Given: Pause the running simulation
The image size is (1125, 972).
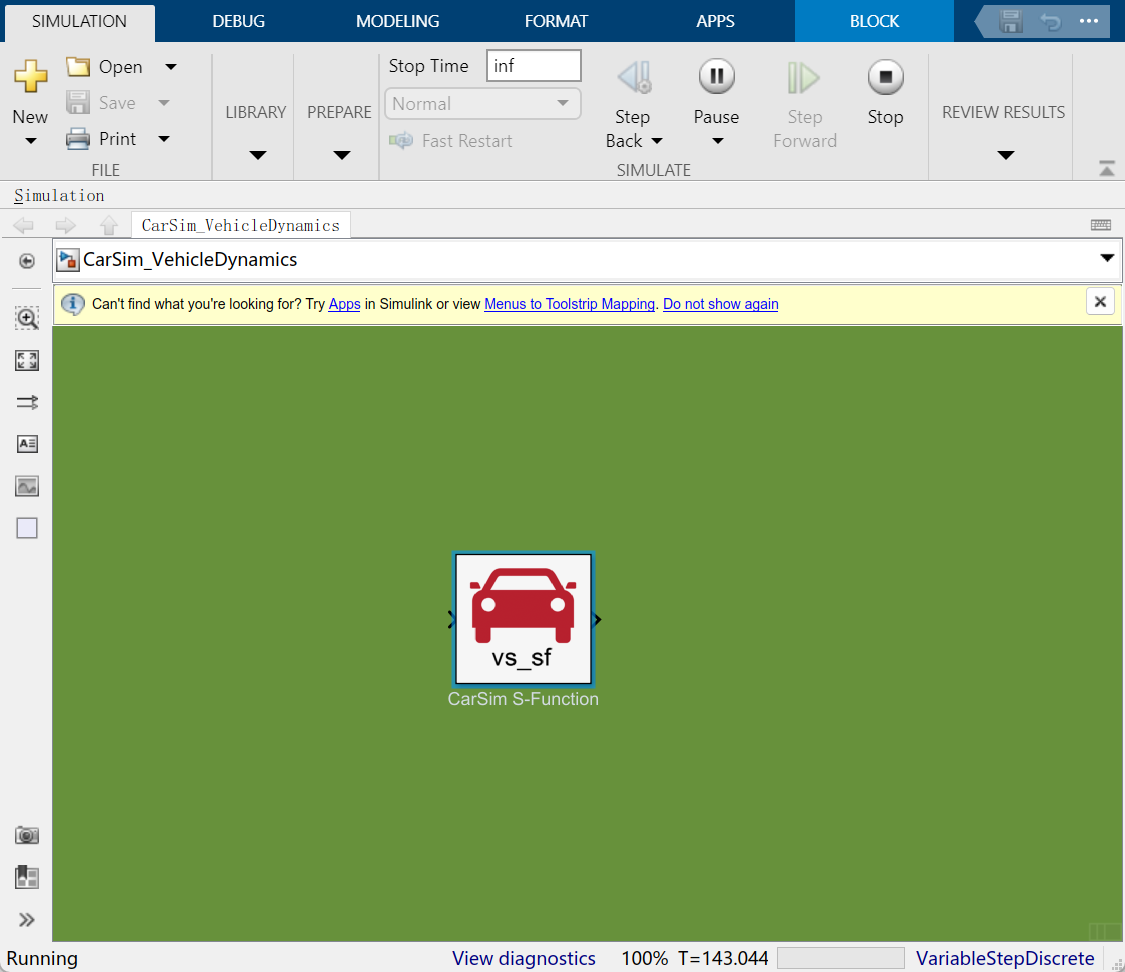Looking at the screenshot, I should coord(717,76).
